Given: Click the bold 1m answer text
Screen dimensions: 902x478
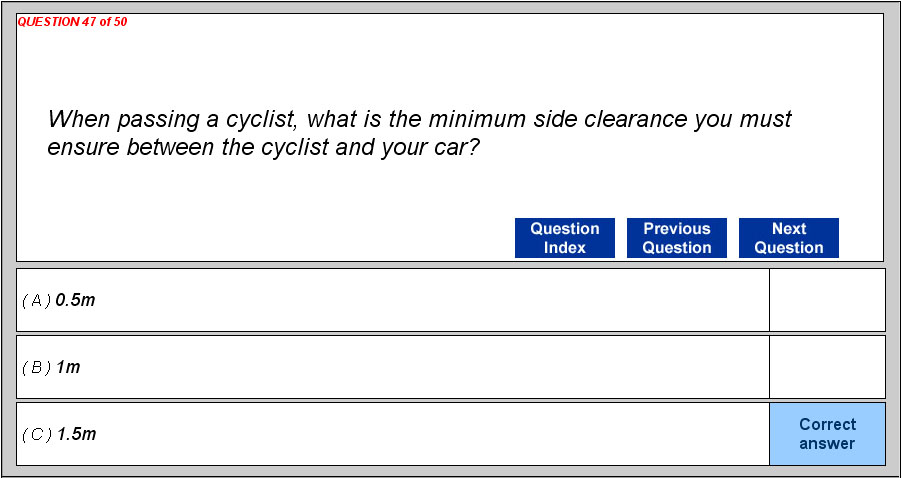Looking at the screenshot, I should pyautogui.click(x=68, y=367).
